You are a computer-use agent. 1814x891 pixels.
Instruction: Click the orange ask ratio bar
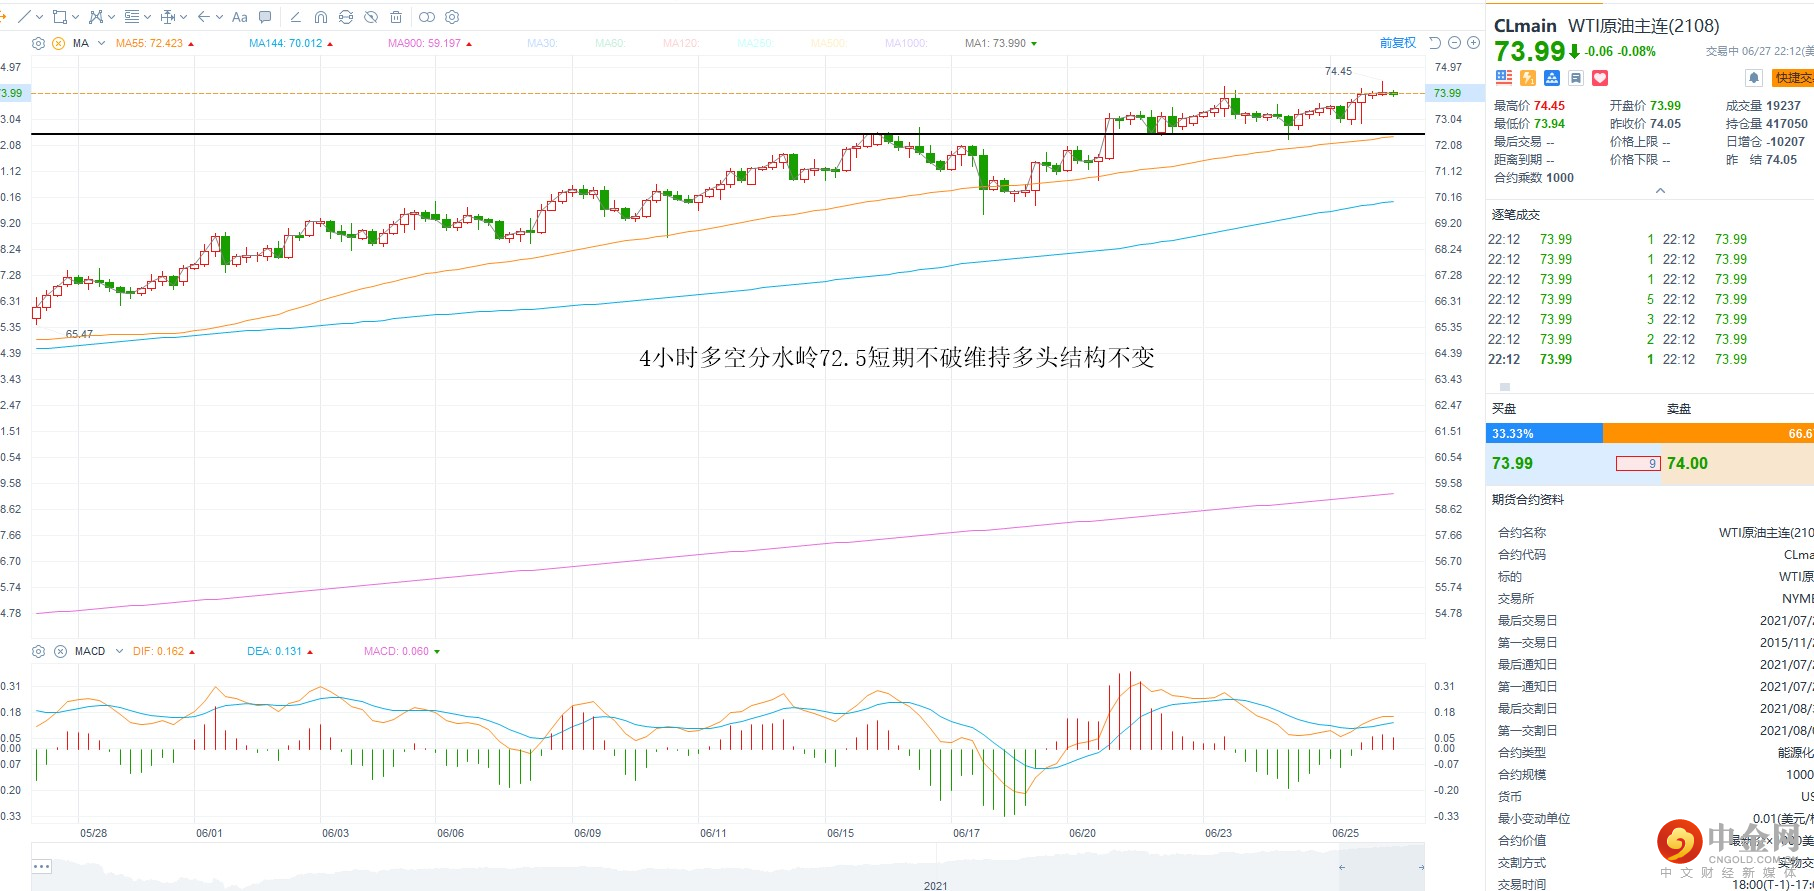pyautogui.click(x=1708, y=433)
